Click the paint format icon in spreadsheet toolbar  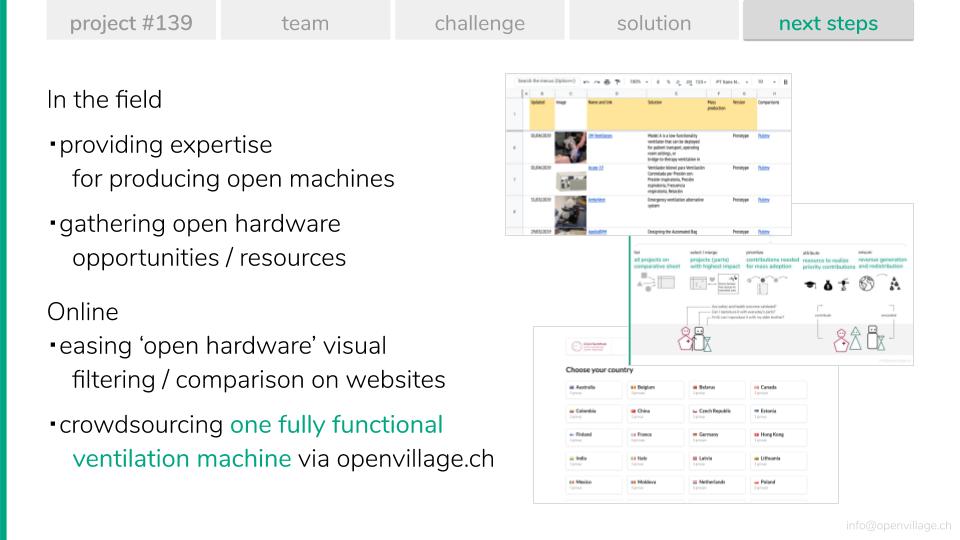click(617, 81)
